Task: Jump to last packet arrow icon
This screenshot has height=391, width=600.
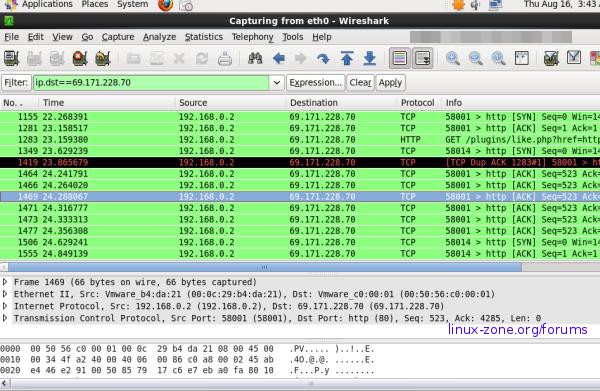Action: pyautogui.click(x=370, y=59)
